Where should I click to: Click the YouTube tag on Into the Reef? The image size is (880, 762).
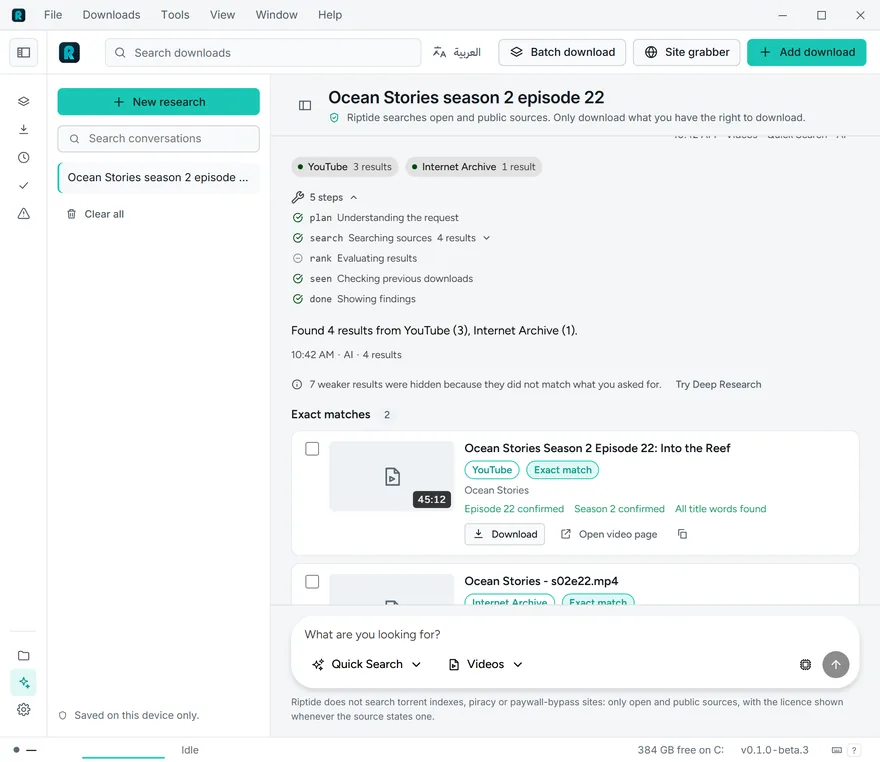coord(492,470)
